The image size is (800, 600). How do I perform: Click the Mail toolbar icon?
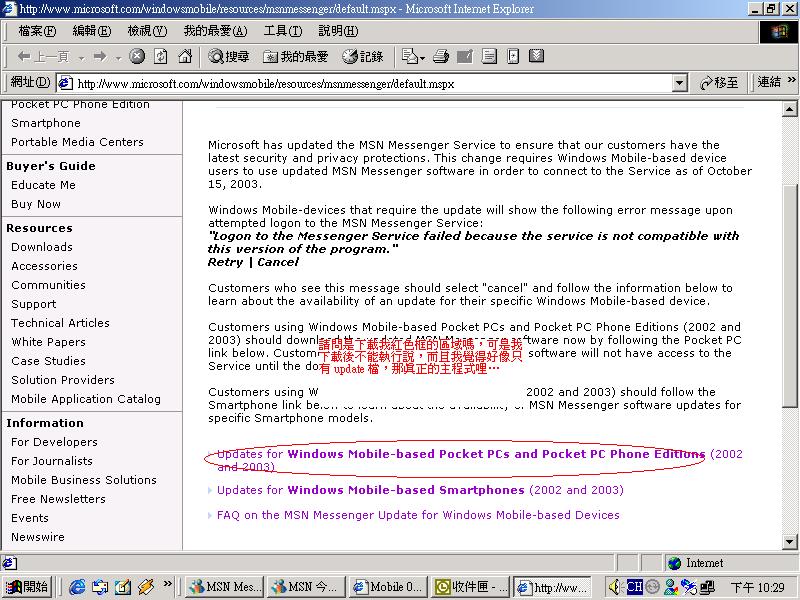[x=410, y=56]
